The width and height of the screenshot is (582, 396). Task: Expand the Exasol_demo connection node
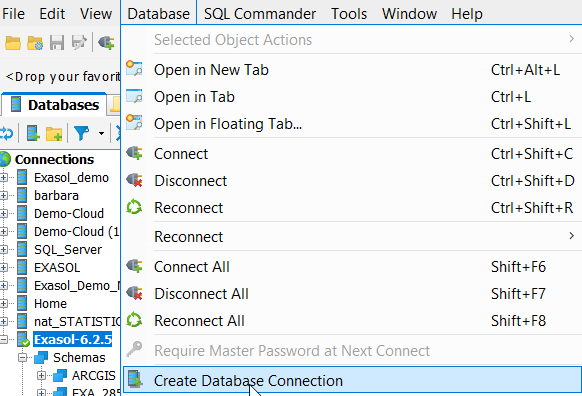pyautogui.click(x=3, y=178)
